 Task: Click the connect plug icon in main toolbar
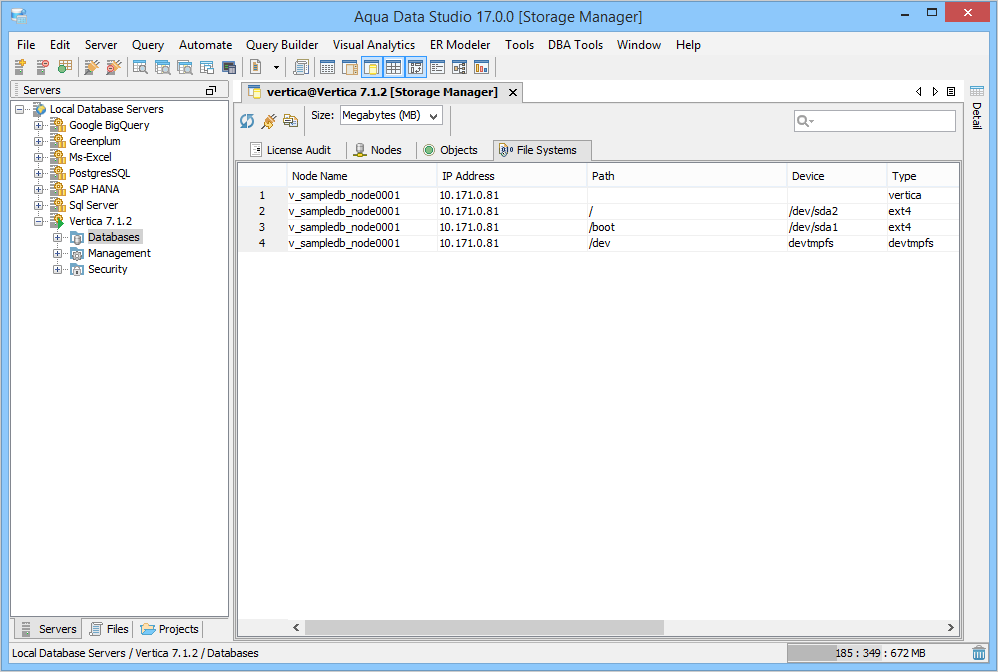pos(92,67)
